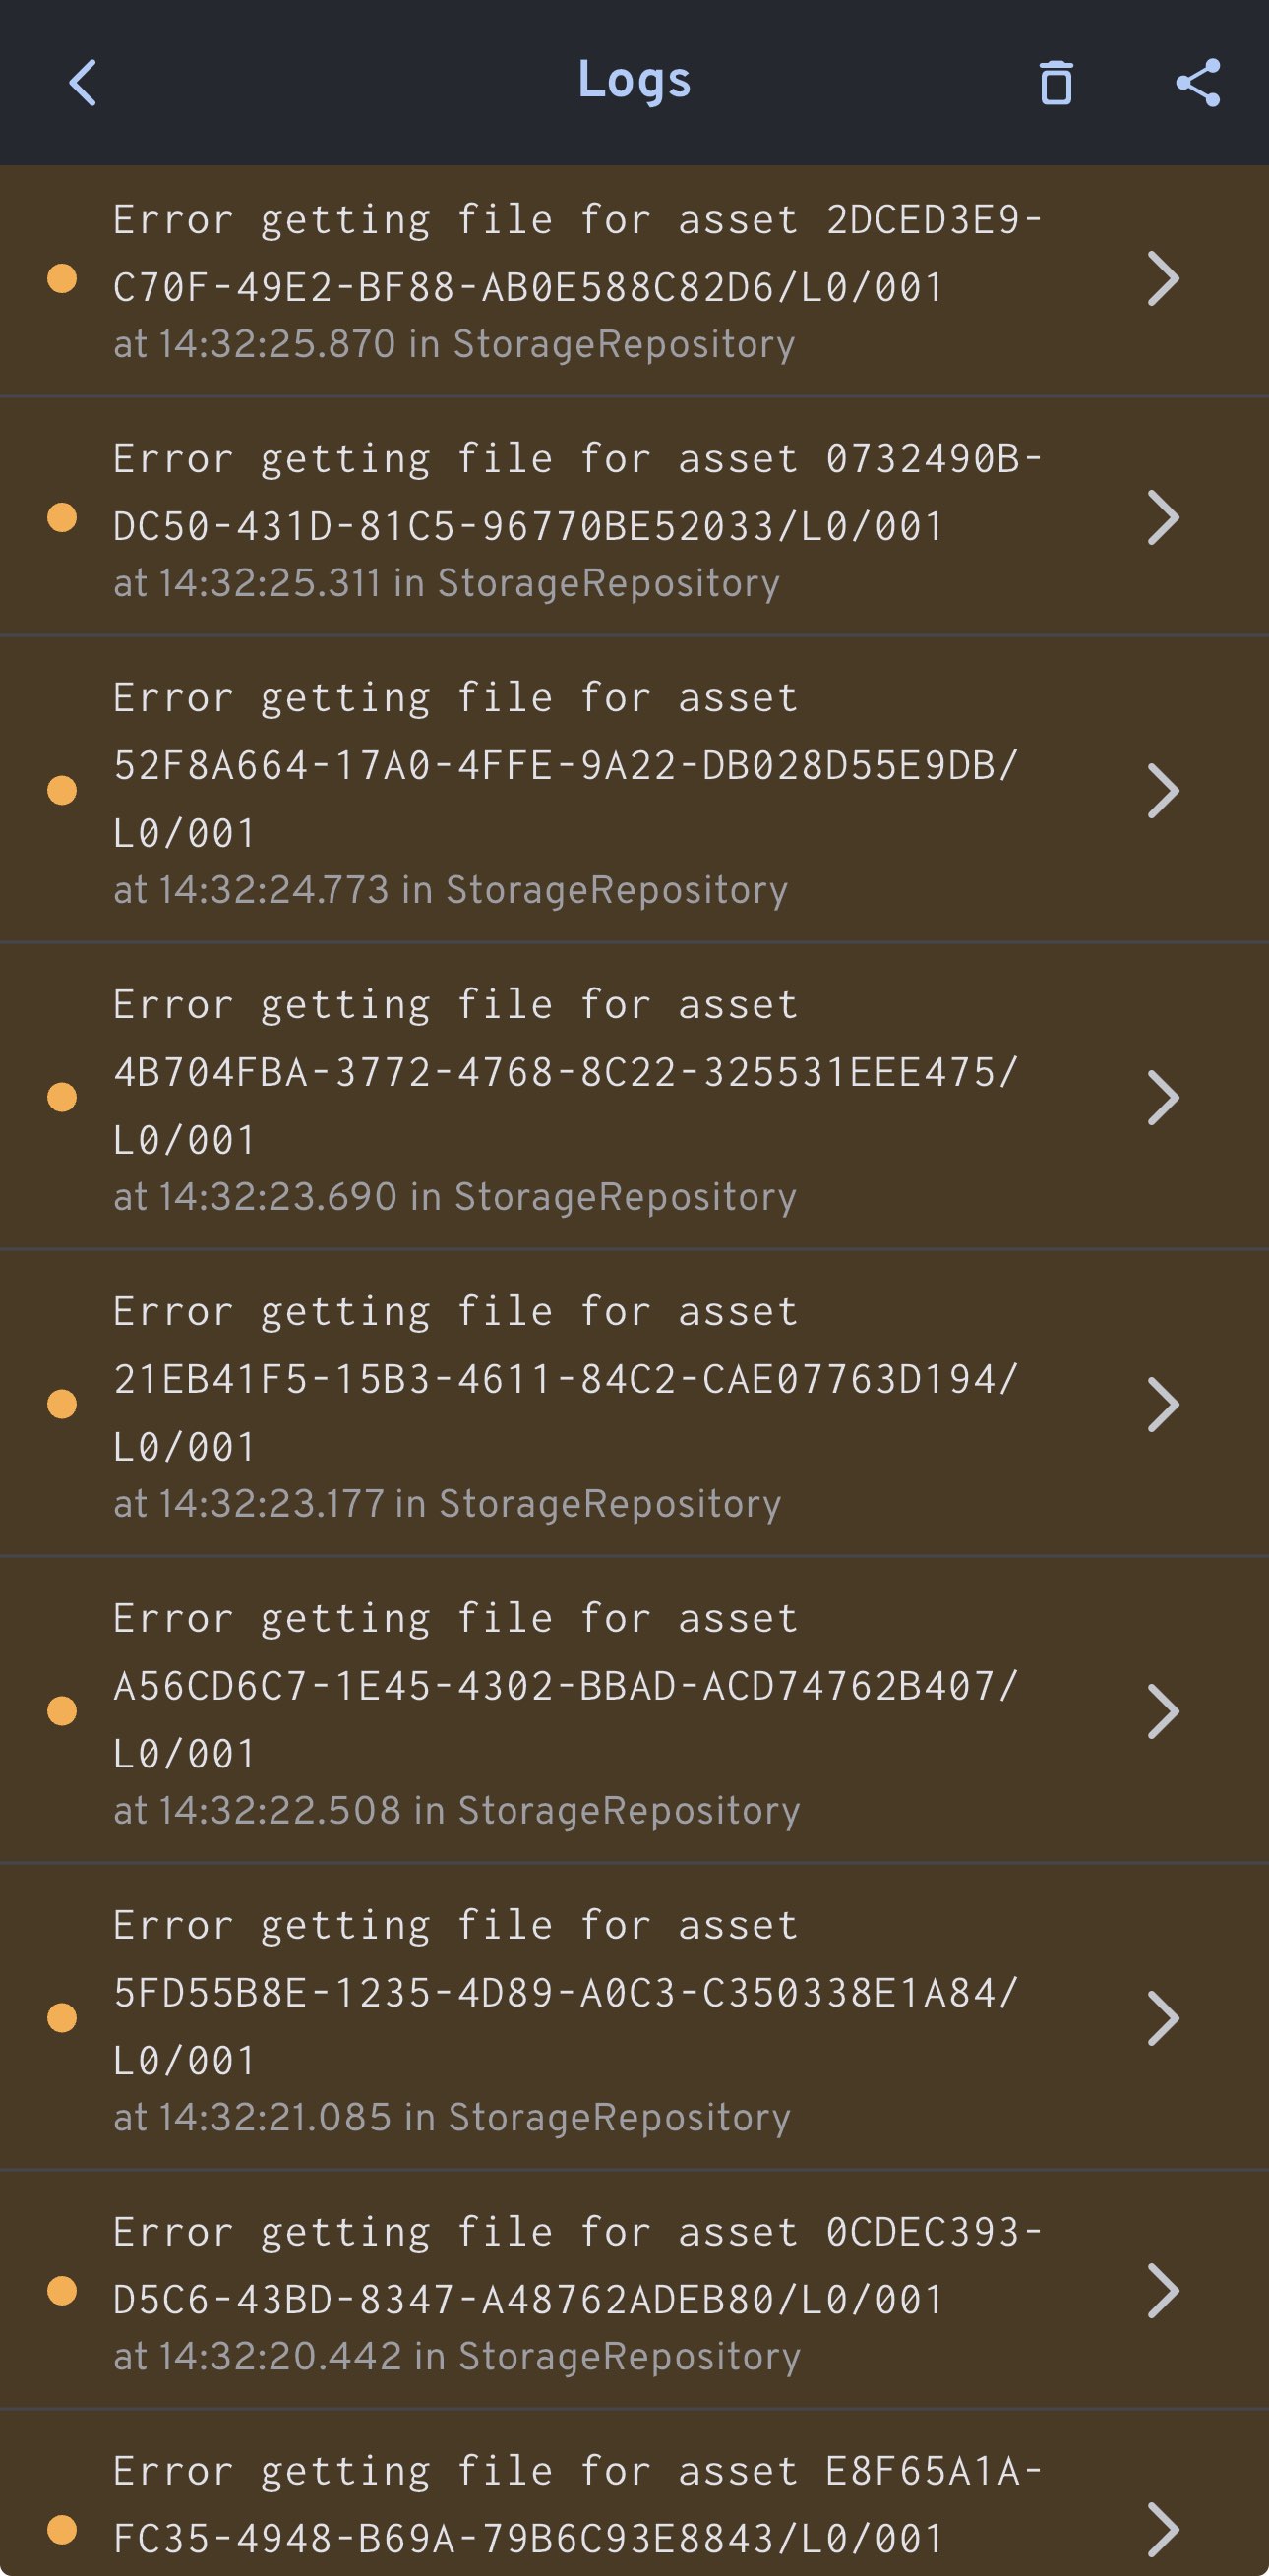The image size is (1269, 2576).
Task: Expand chevron on the 14:32:21.085 log
Action: coord(1163,2018)
